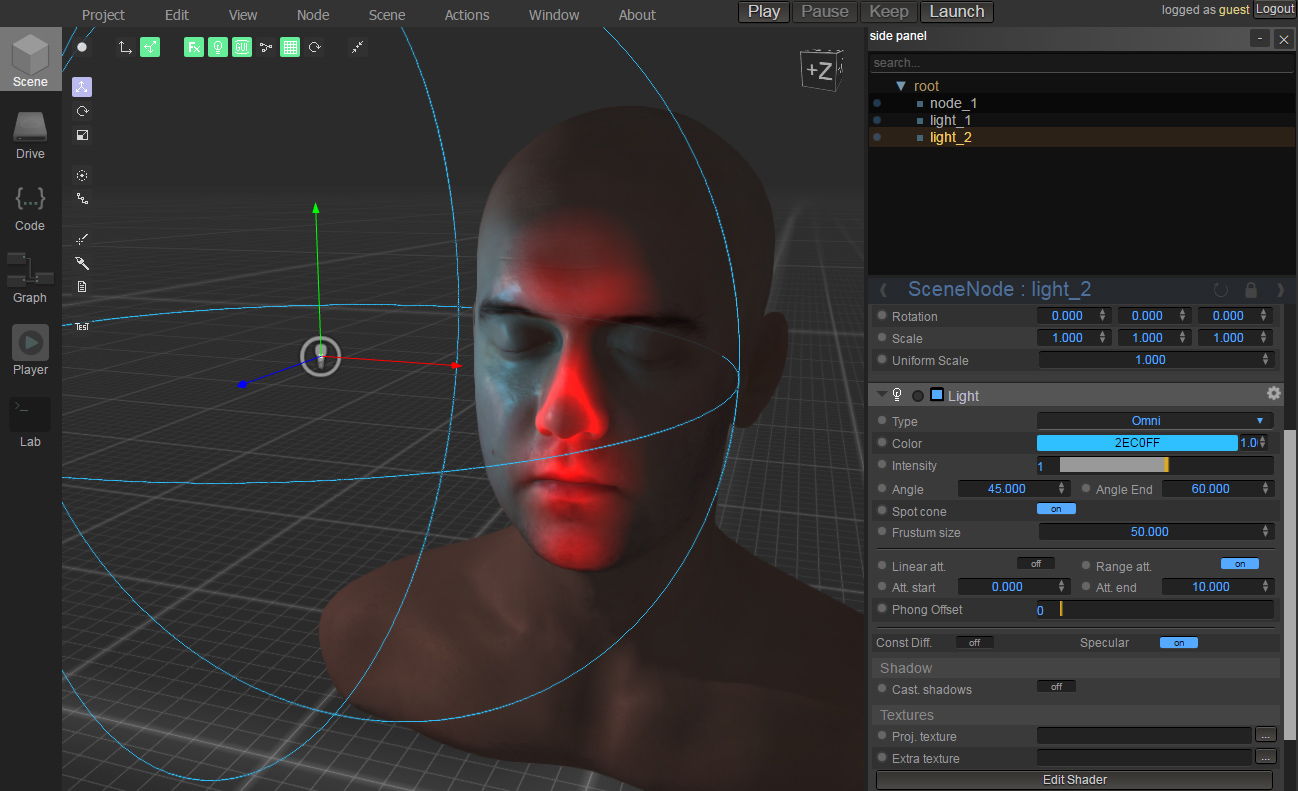Toggle Const Diff. switch
The width and height of the screenshot is (1298, 791).
point(975,643)
